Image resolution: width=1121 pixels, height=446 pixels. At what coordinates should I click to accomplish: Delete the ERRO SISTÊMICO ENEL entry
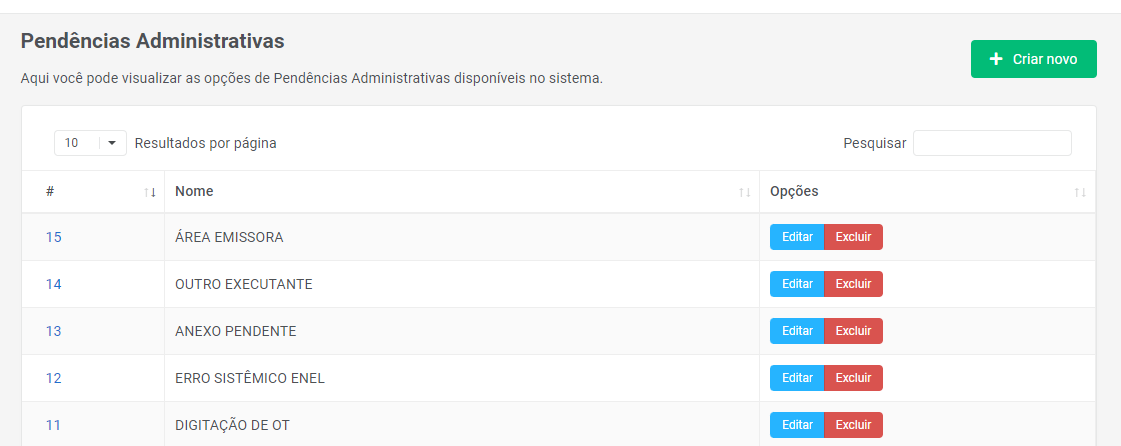click(x=853, y=378)
